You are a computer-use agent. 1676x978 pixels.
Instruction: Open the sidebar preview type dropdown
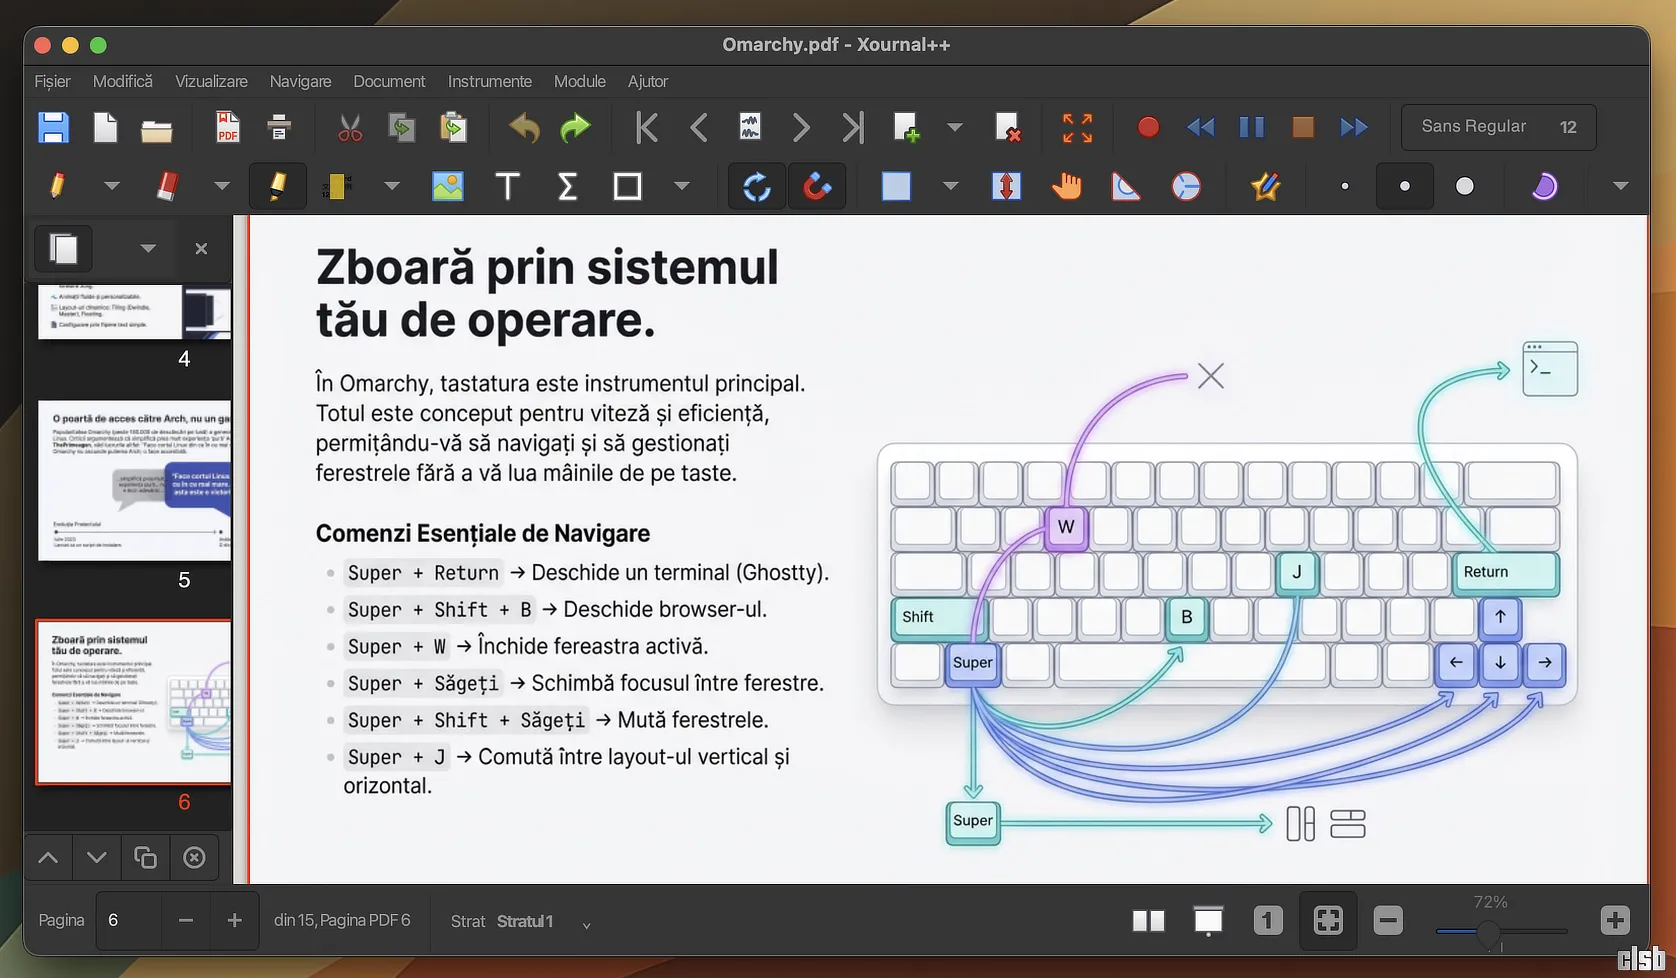tap(148, 248)
